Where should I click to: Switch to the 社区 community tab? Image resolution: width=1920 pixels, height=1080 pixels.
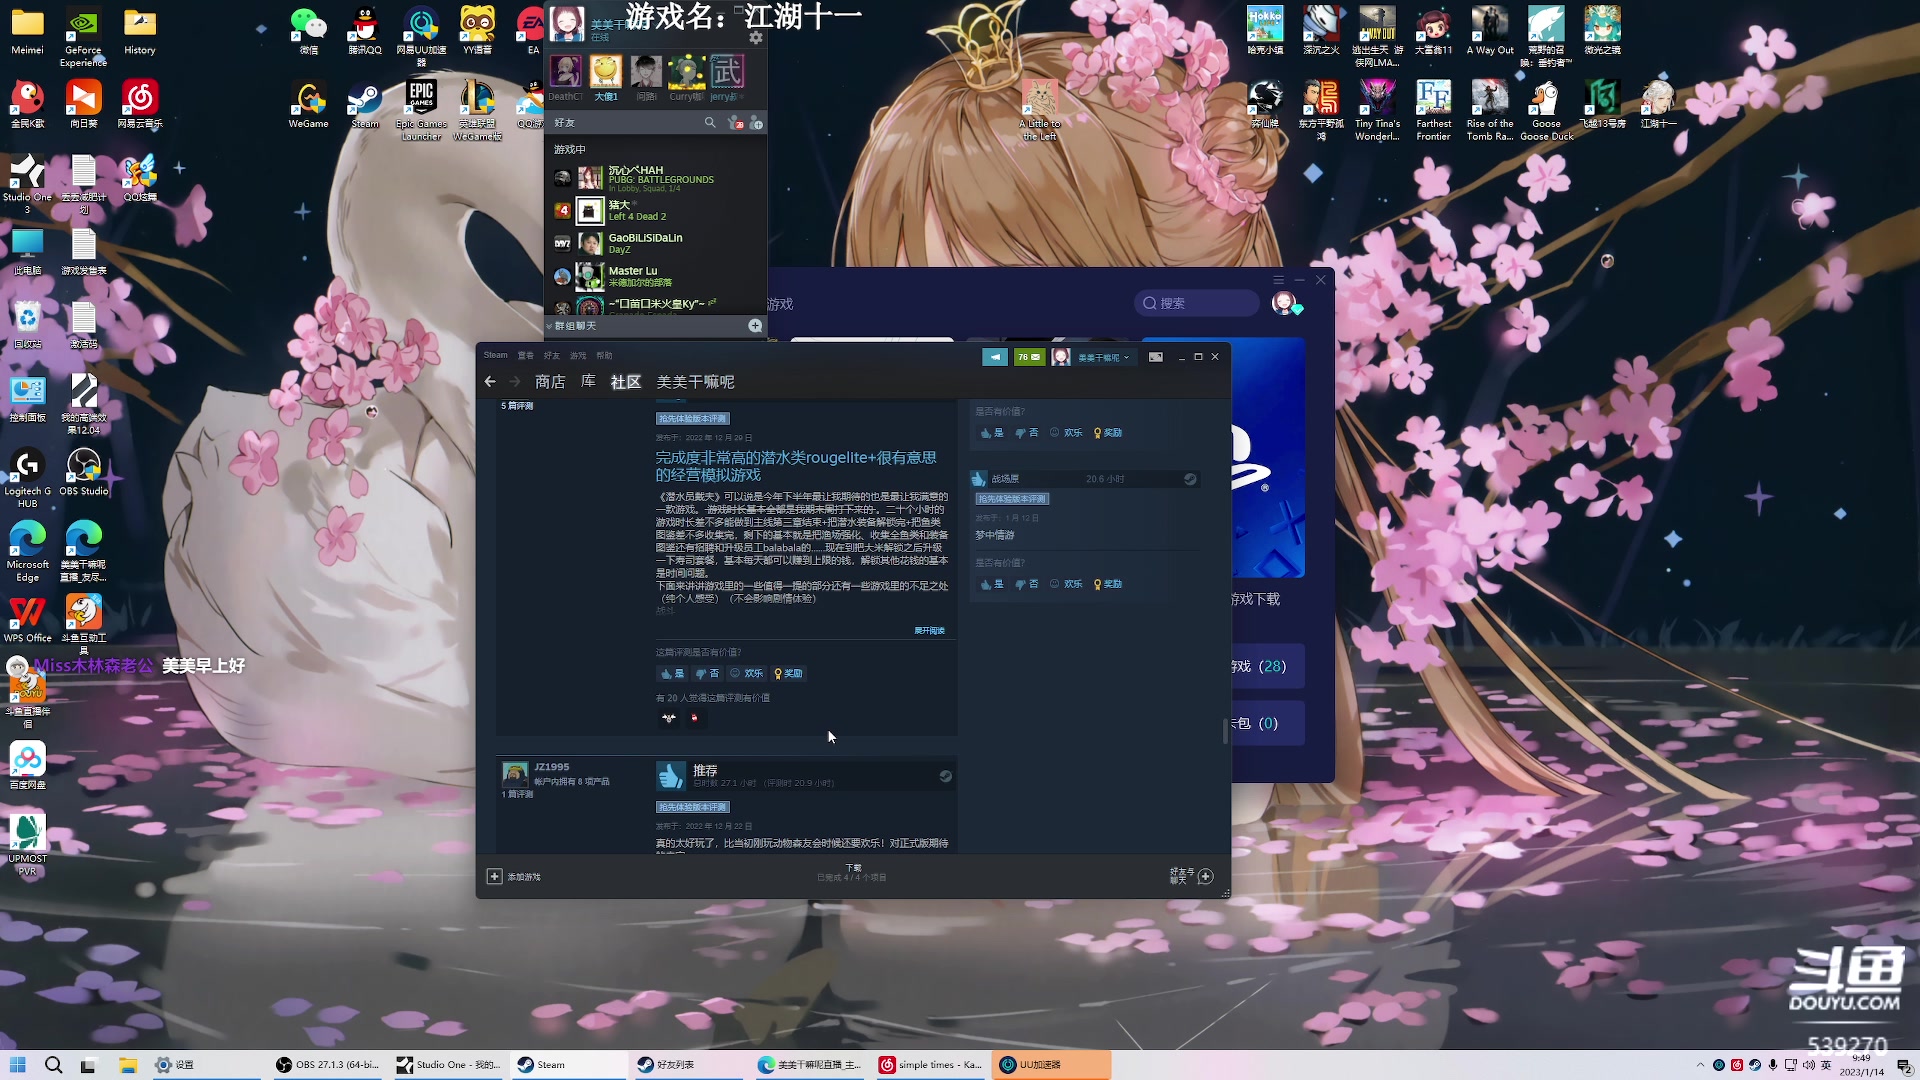coord(626,382)
